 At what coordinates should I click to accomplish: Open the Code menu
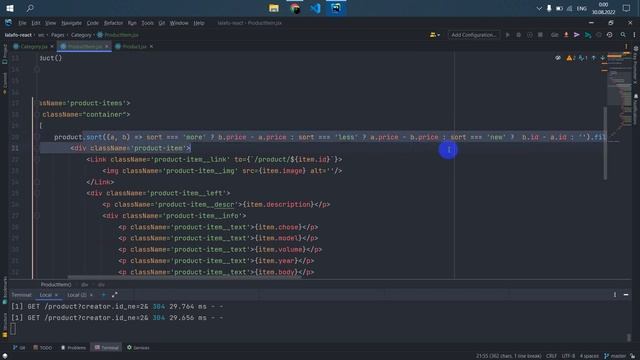coord(93,23)
